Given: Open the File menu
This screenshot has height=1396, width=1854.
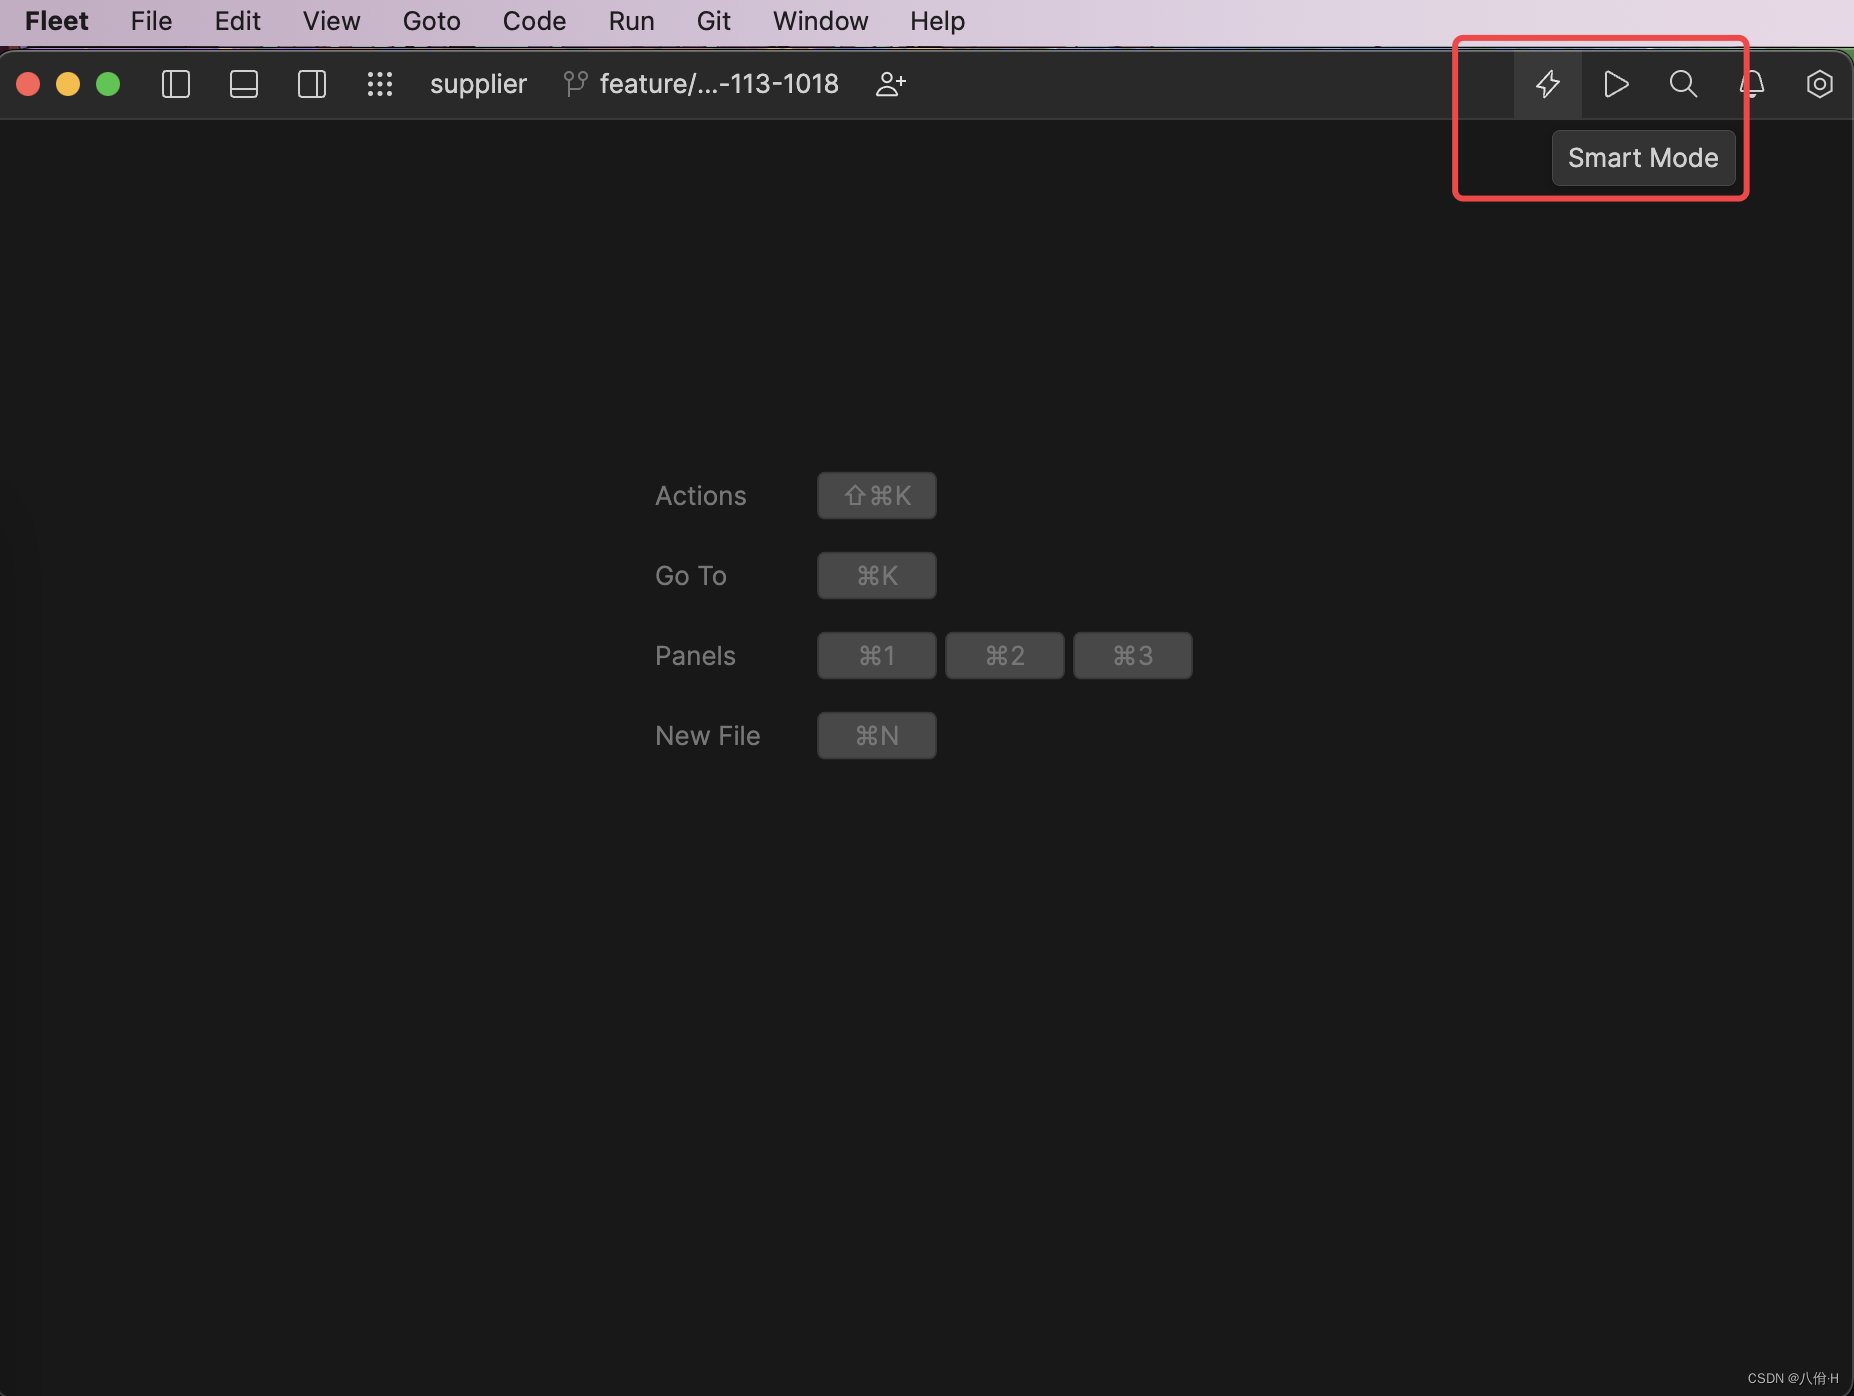Looking at the screenshot, I should [x=151, y=21].
